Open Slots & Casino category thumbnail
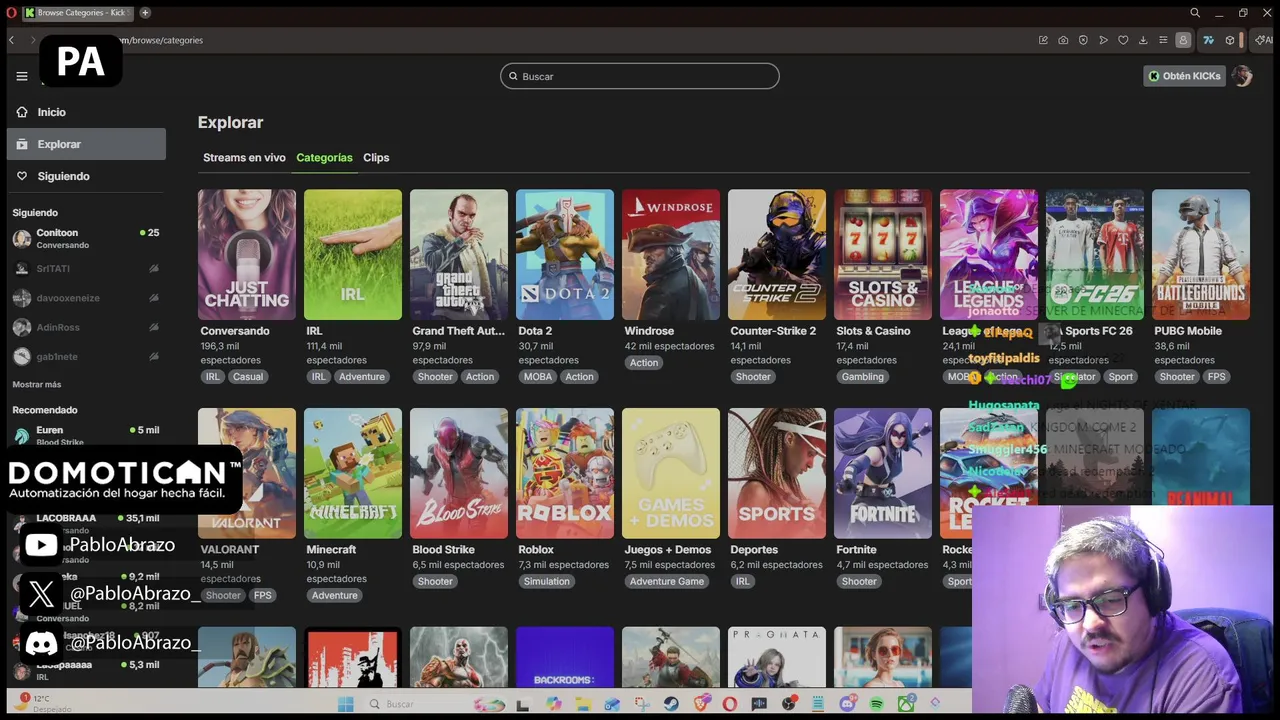Viewport: 1280px width, 720px height. (x=883, y=255)
